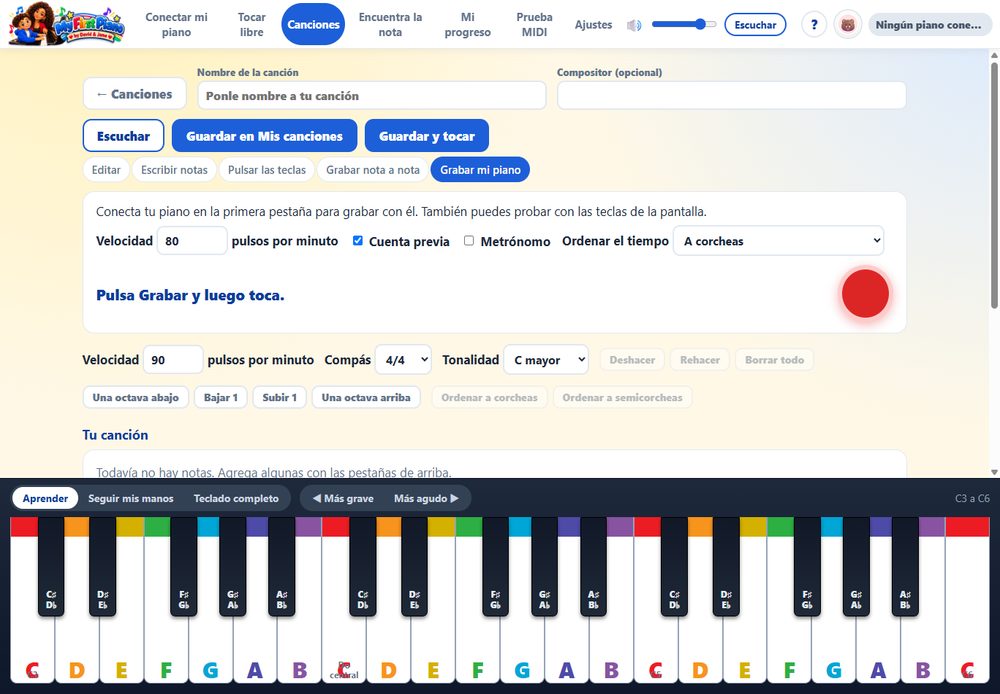Click Una octava abajo button
Viewport: 1000px width, 694px height.
pos(135,397)
